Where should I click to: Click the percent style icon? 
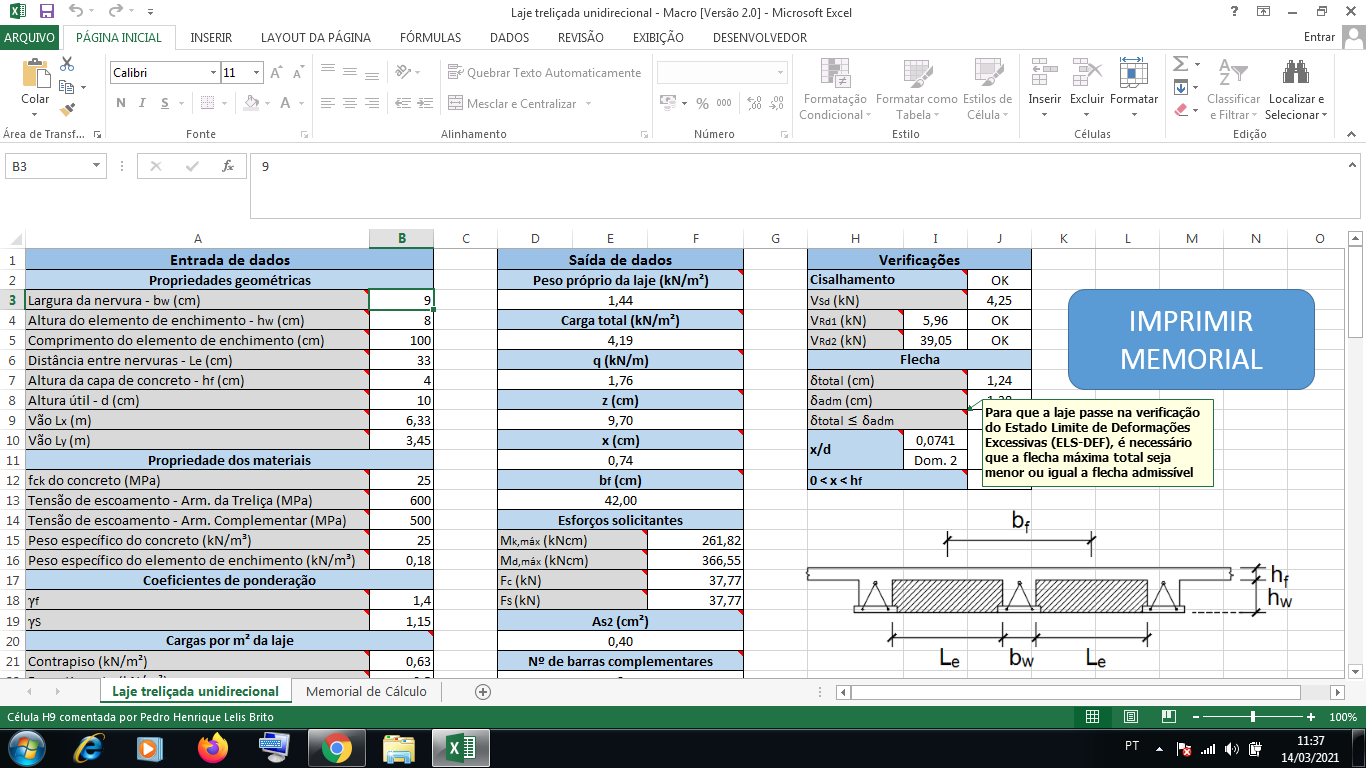click(702, 103)
